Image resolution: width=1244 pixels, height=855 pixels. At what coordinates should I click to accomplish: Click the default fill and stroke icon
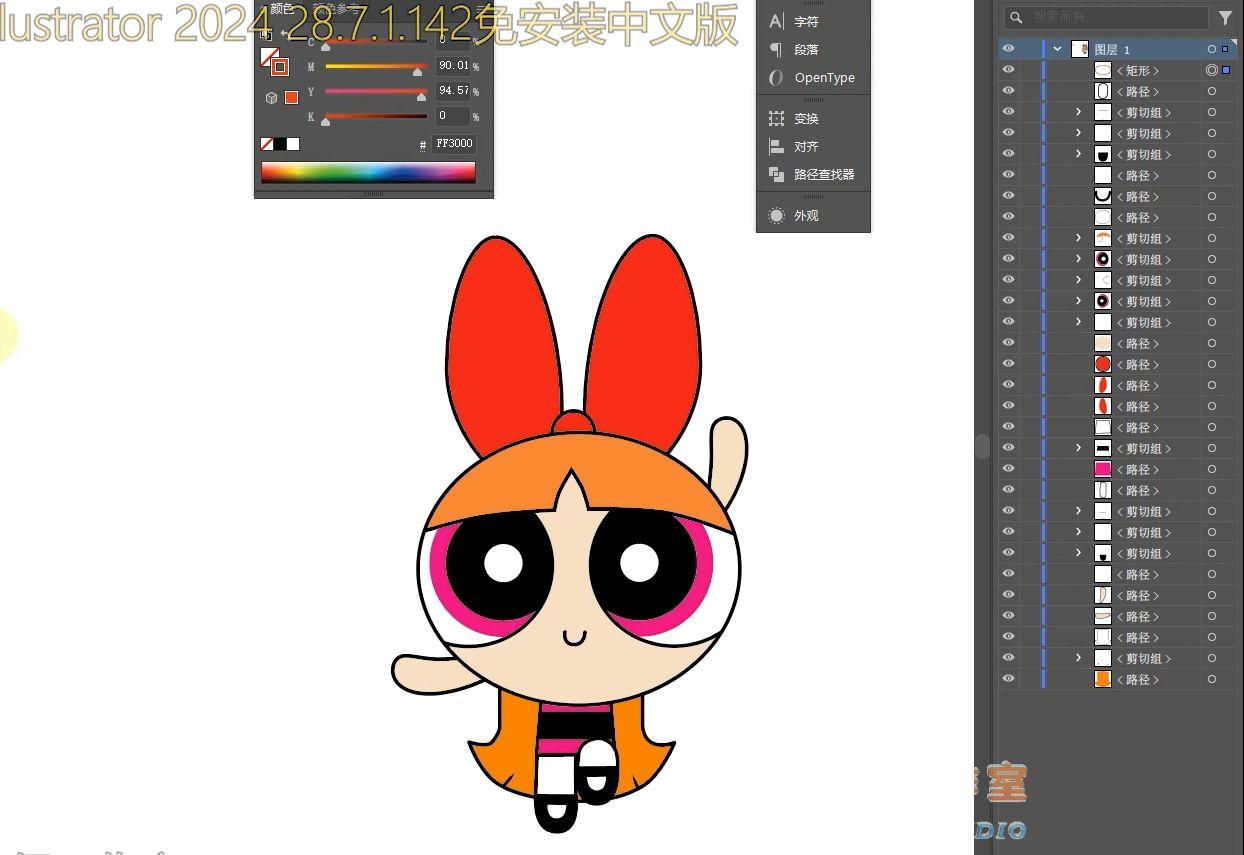(x=266, y=34)
